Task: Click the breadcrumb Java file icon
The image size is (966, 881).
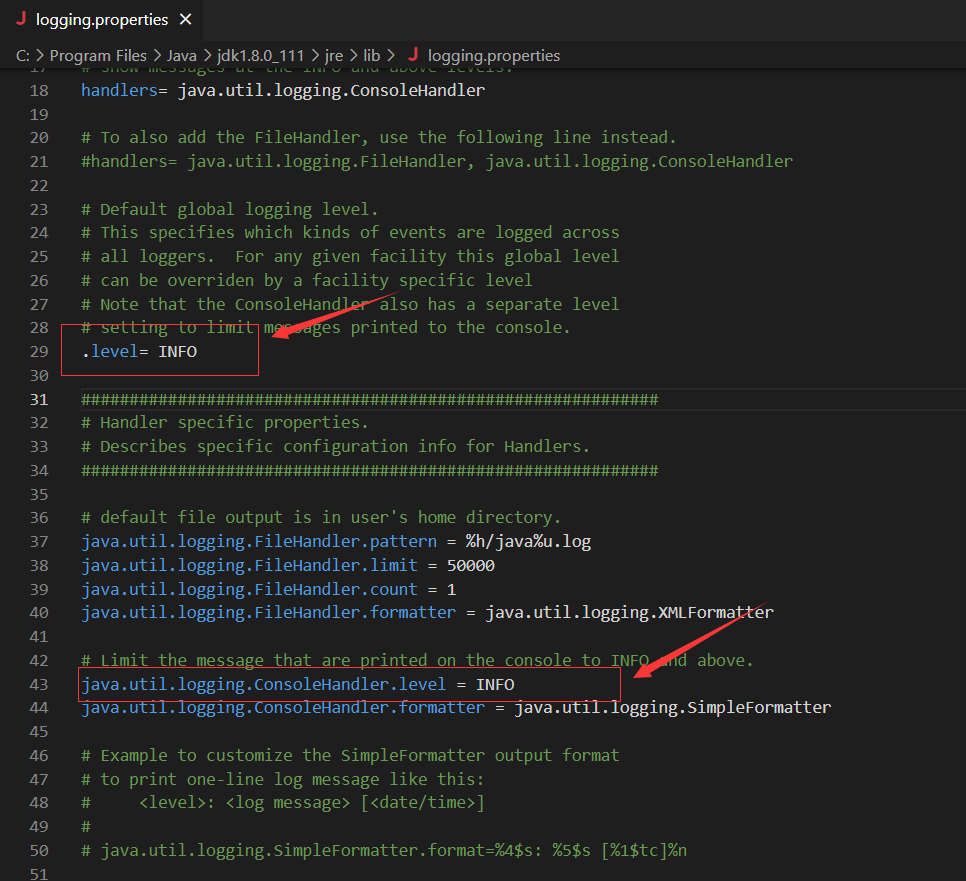Action: 413,55
